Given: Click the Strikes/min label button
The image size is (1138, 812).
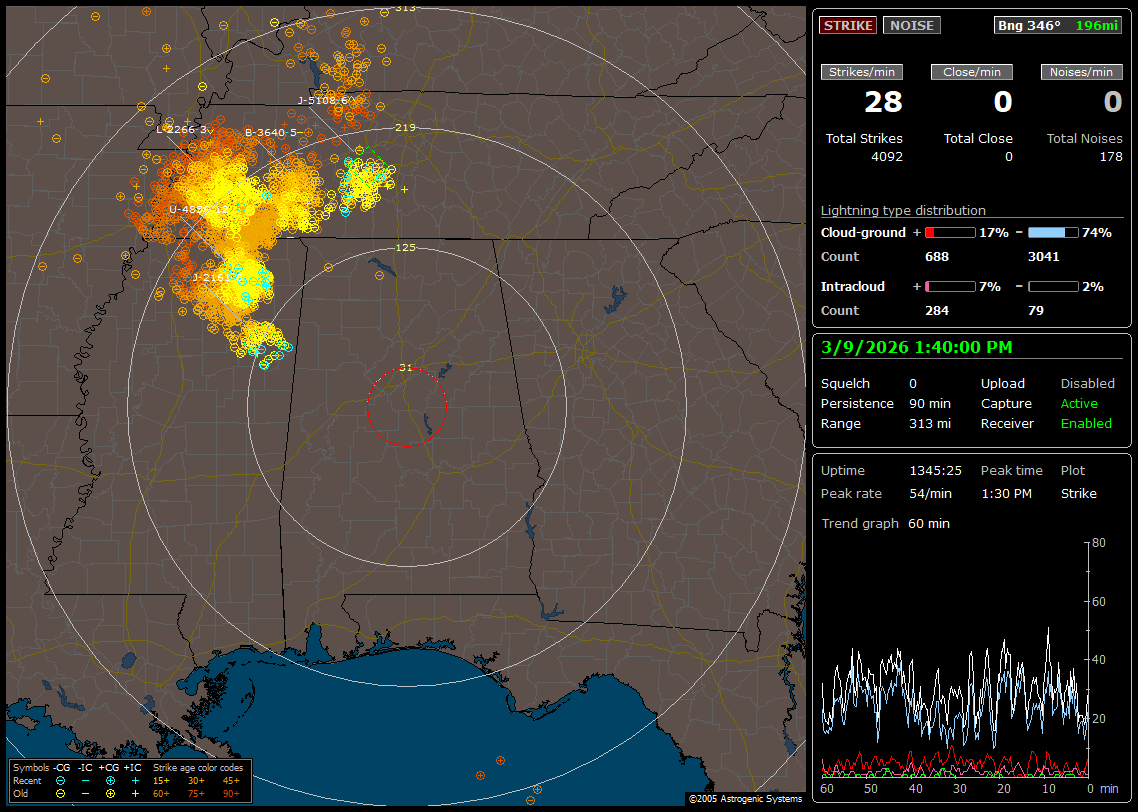Looking at the screenshot, I should point(862,72).
